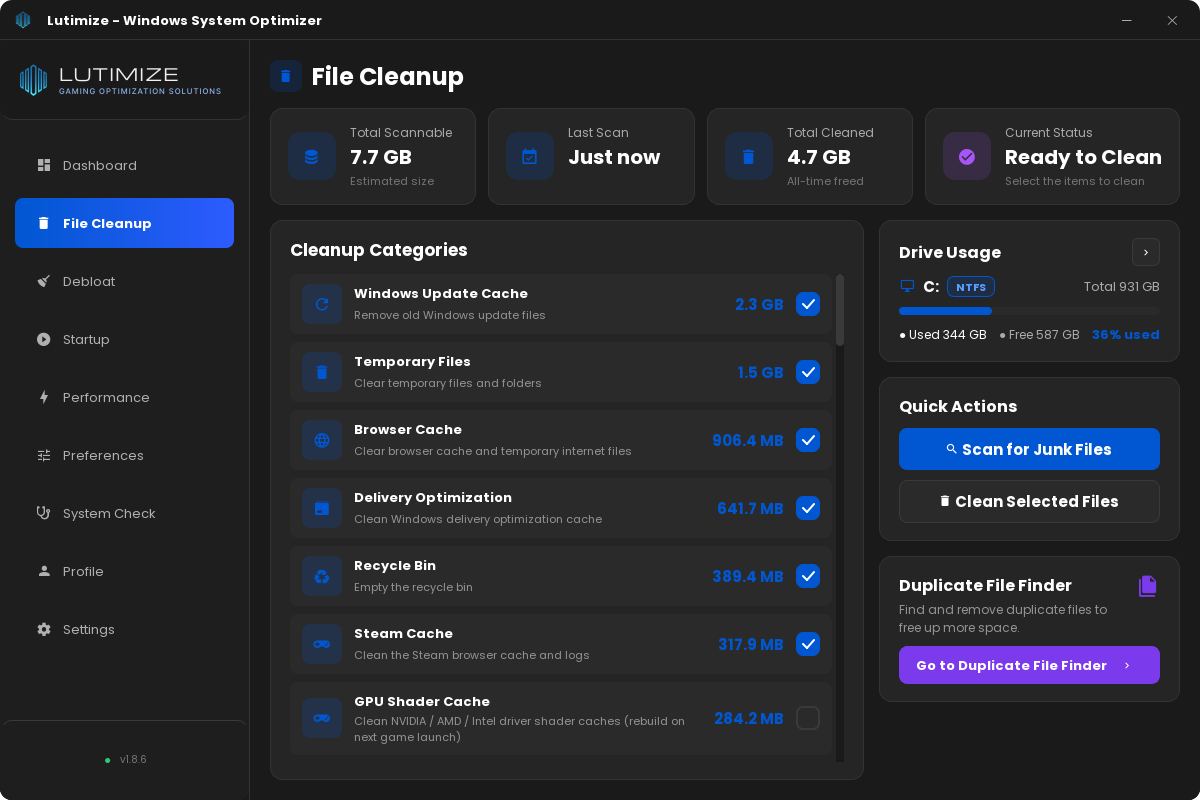Click the Performance lightning bolt icon

44,397
